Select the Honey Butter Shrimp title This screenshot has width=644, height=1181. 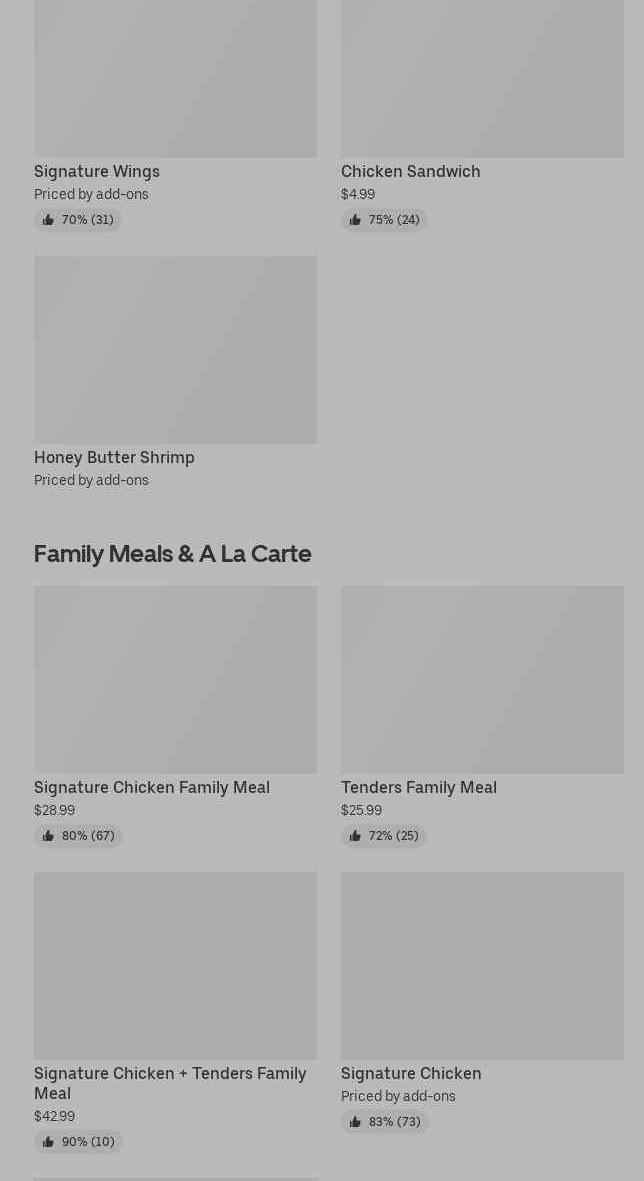tap(114, 457)
